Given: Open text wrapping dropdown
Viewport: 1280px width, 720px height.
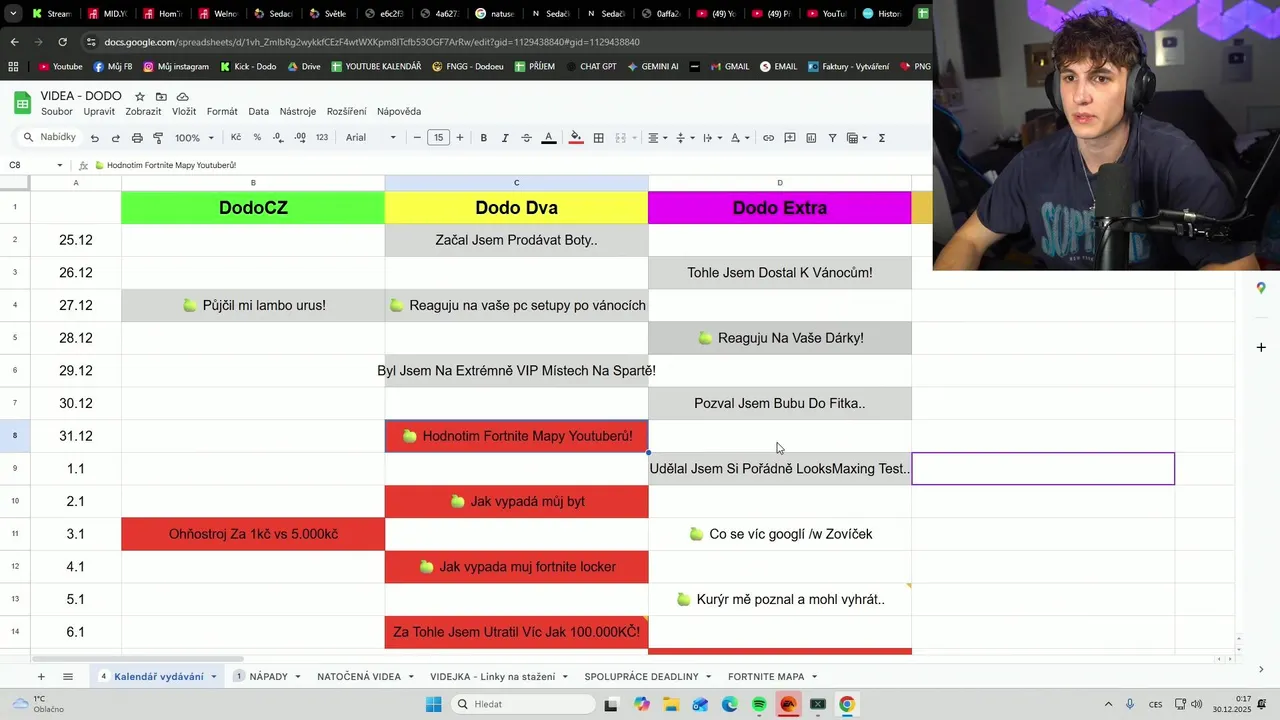Looking at the screenshot, I should (712, 138).
